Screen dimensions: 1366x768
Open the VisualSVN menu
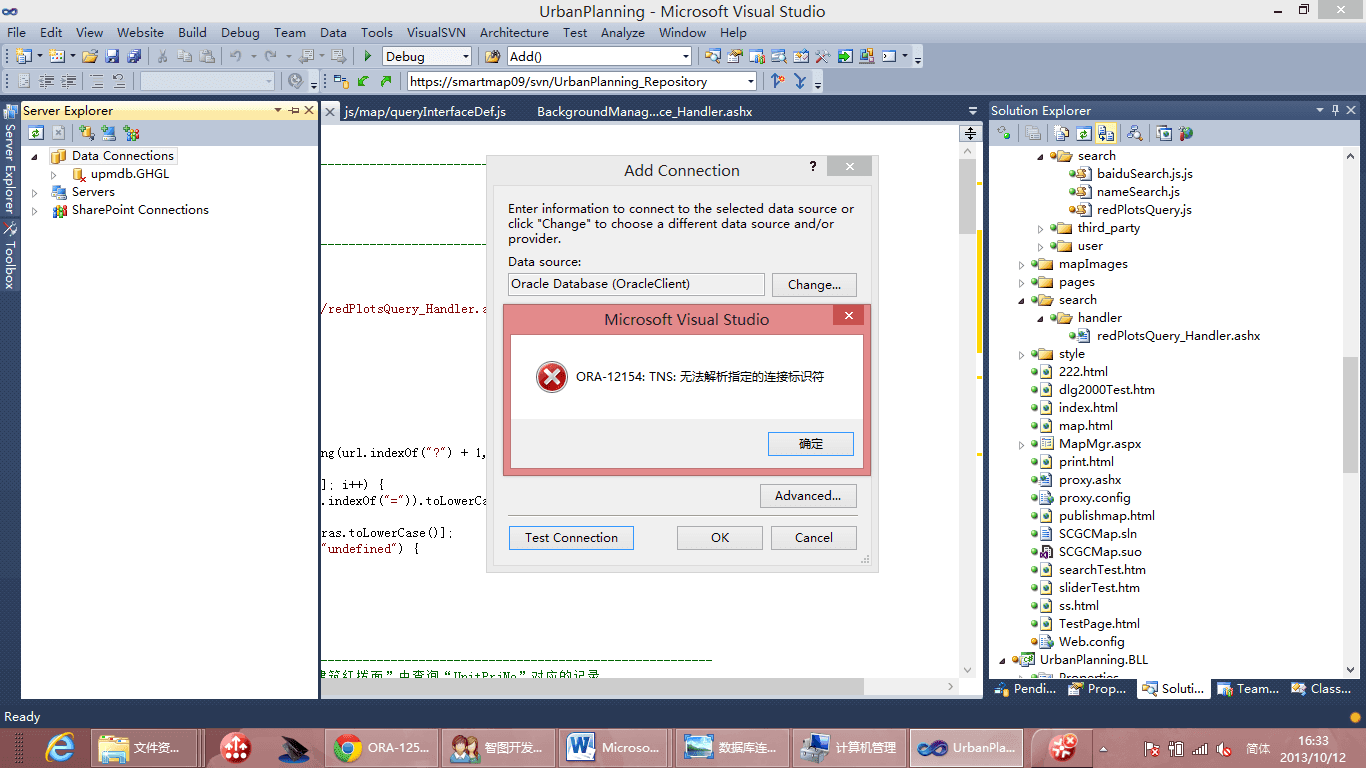tap(437, 33)
